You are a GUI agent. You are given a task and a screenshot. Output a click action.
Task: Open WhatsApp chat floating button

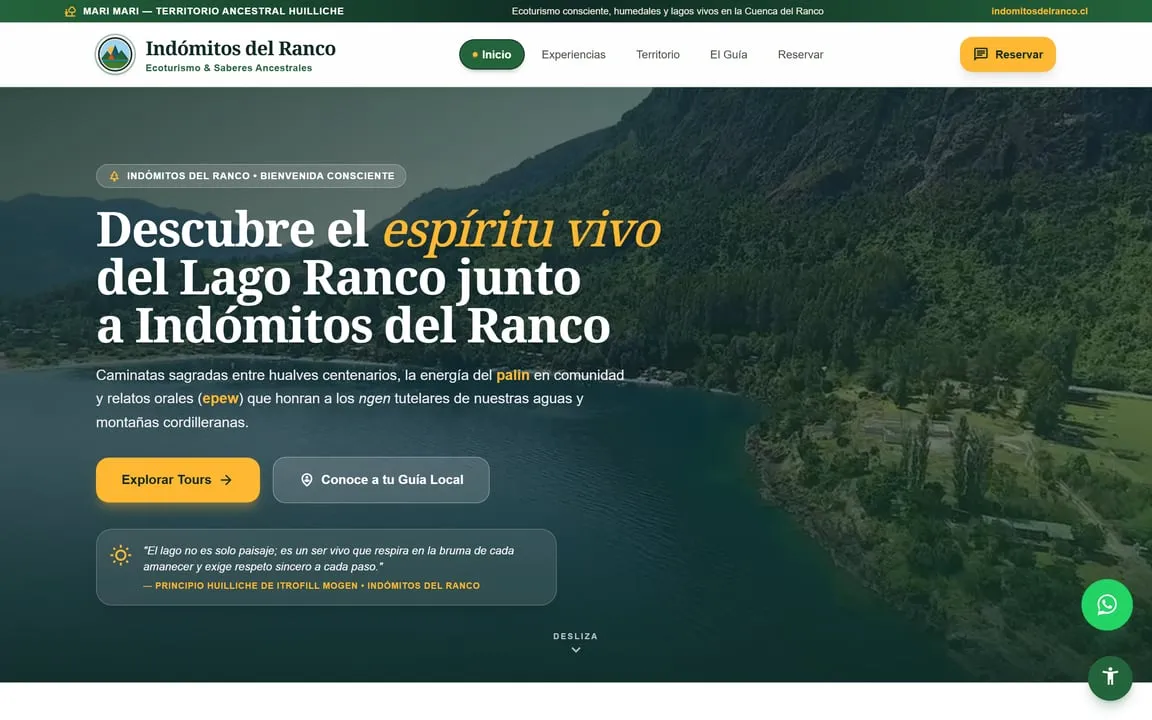(1106, 605)
